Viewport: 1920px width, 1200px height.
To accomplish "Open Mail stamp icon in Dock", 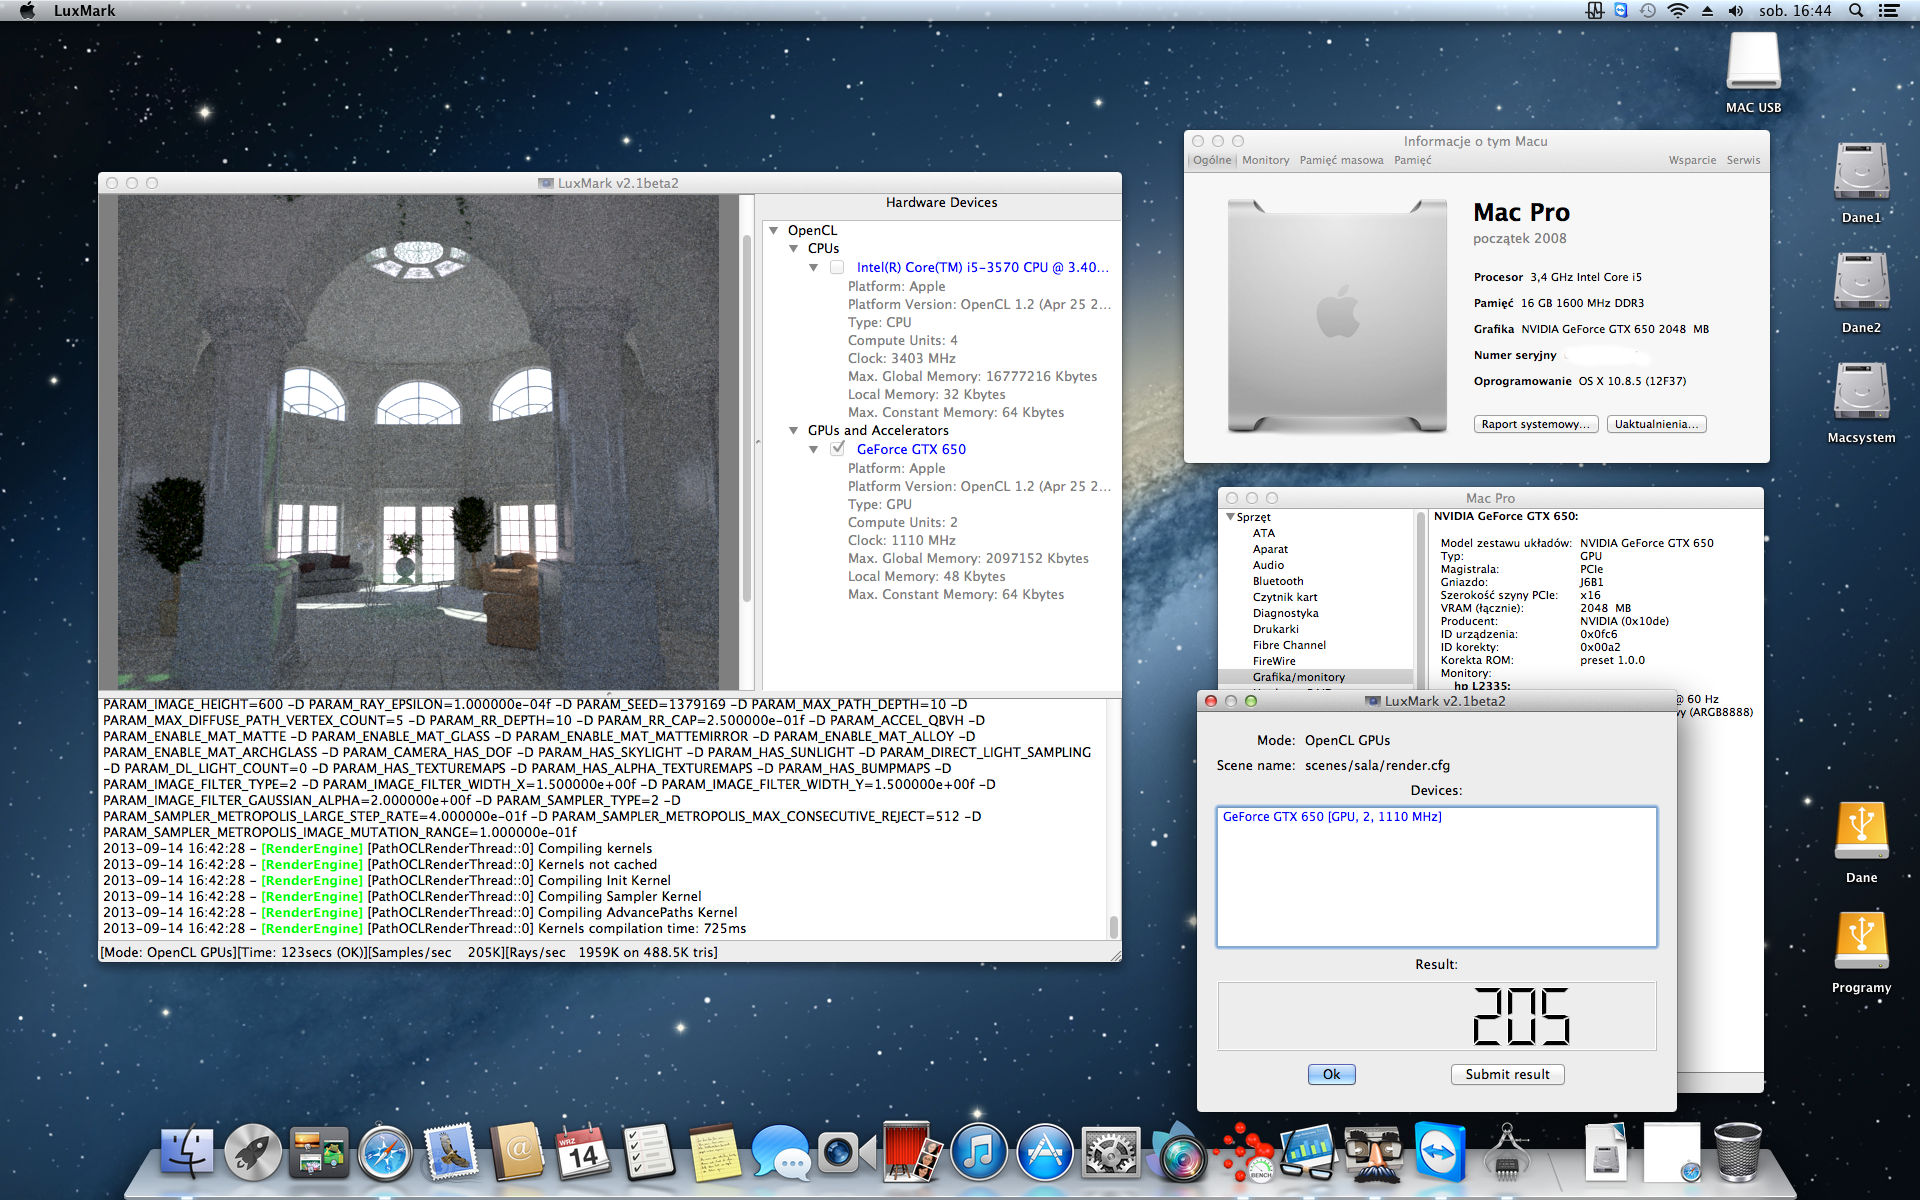I will click(x=451, y=1152).
